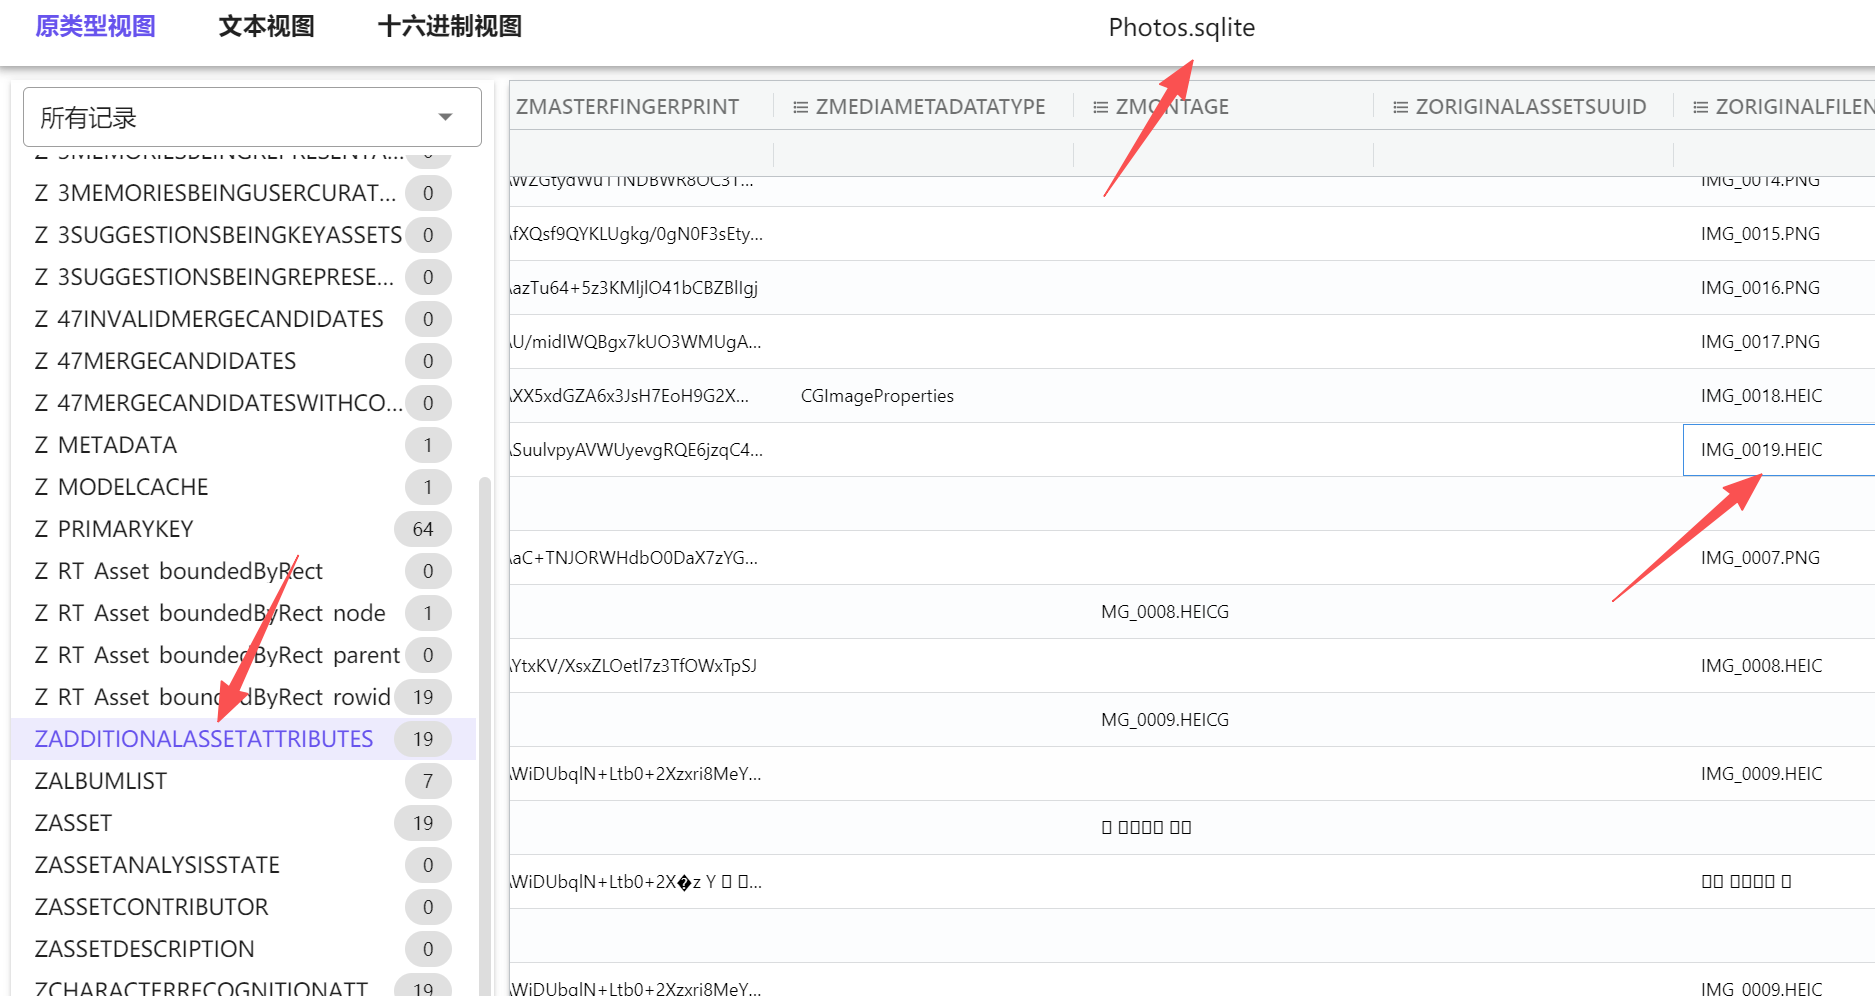Click the ZMASTERFINGERPRINT column header

[627, 107]
